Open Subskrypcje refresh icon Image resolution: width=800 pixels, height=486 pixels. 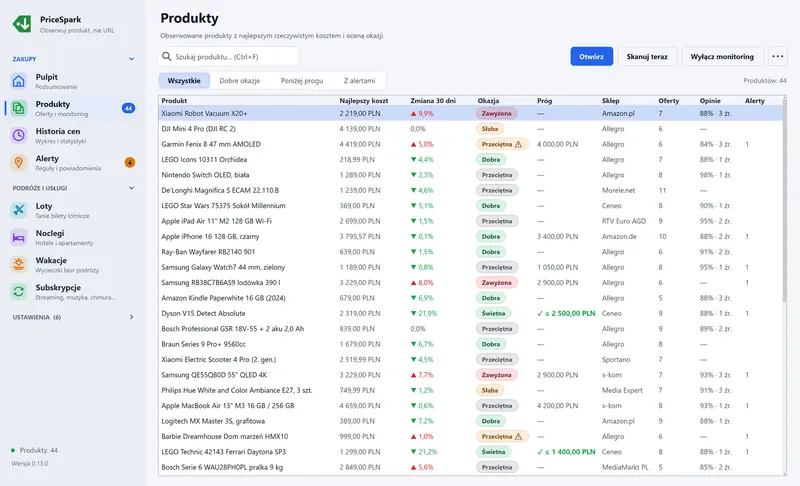(18, 291)
